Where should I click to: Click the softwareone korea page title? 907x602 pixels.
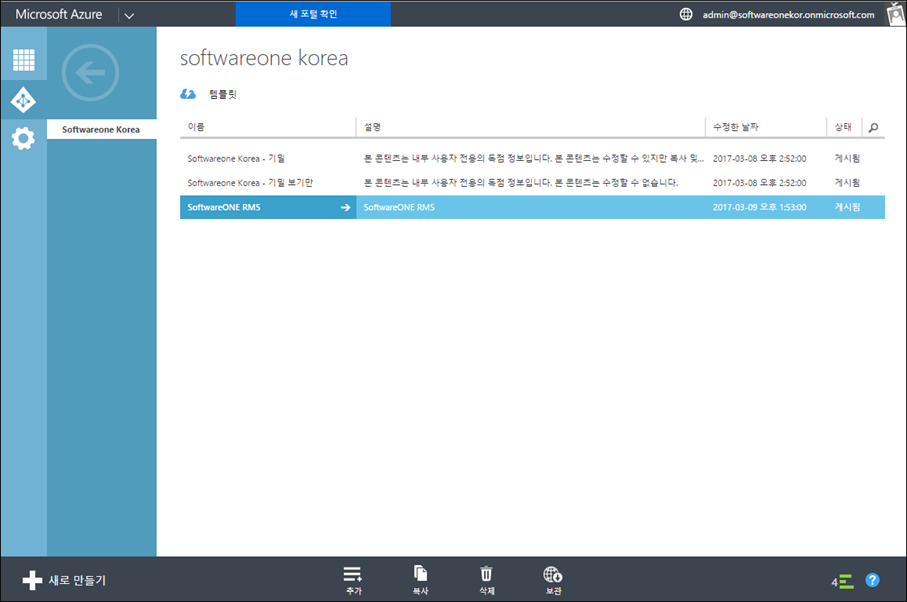(264, 58)
